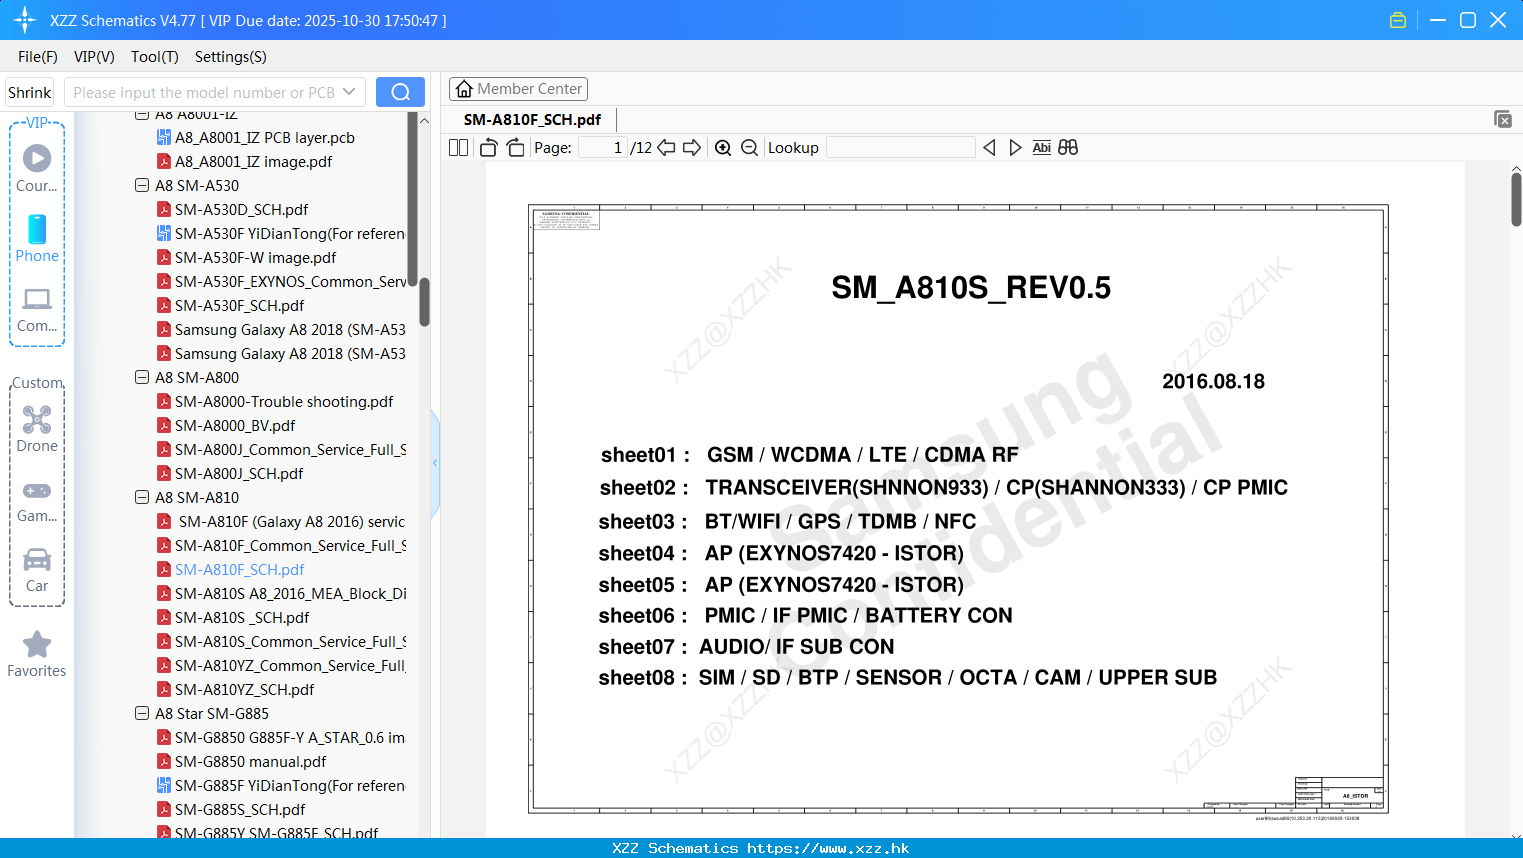Screen dimensions: 1523x858
Task: Collapse the A8 SM-A530 folder
Action: [x=142, y=185]
